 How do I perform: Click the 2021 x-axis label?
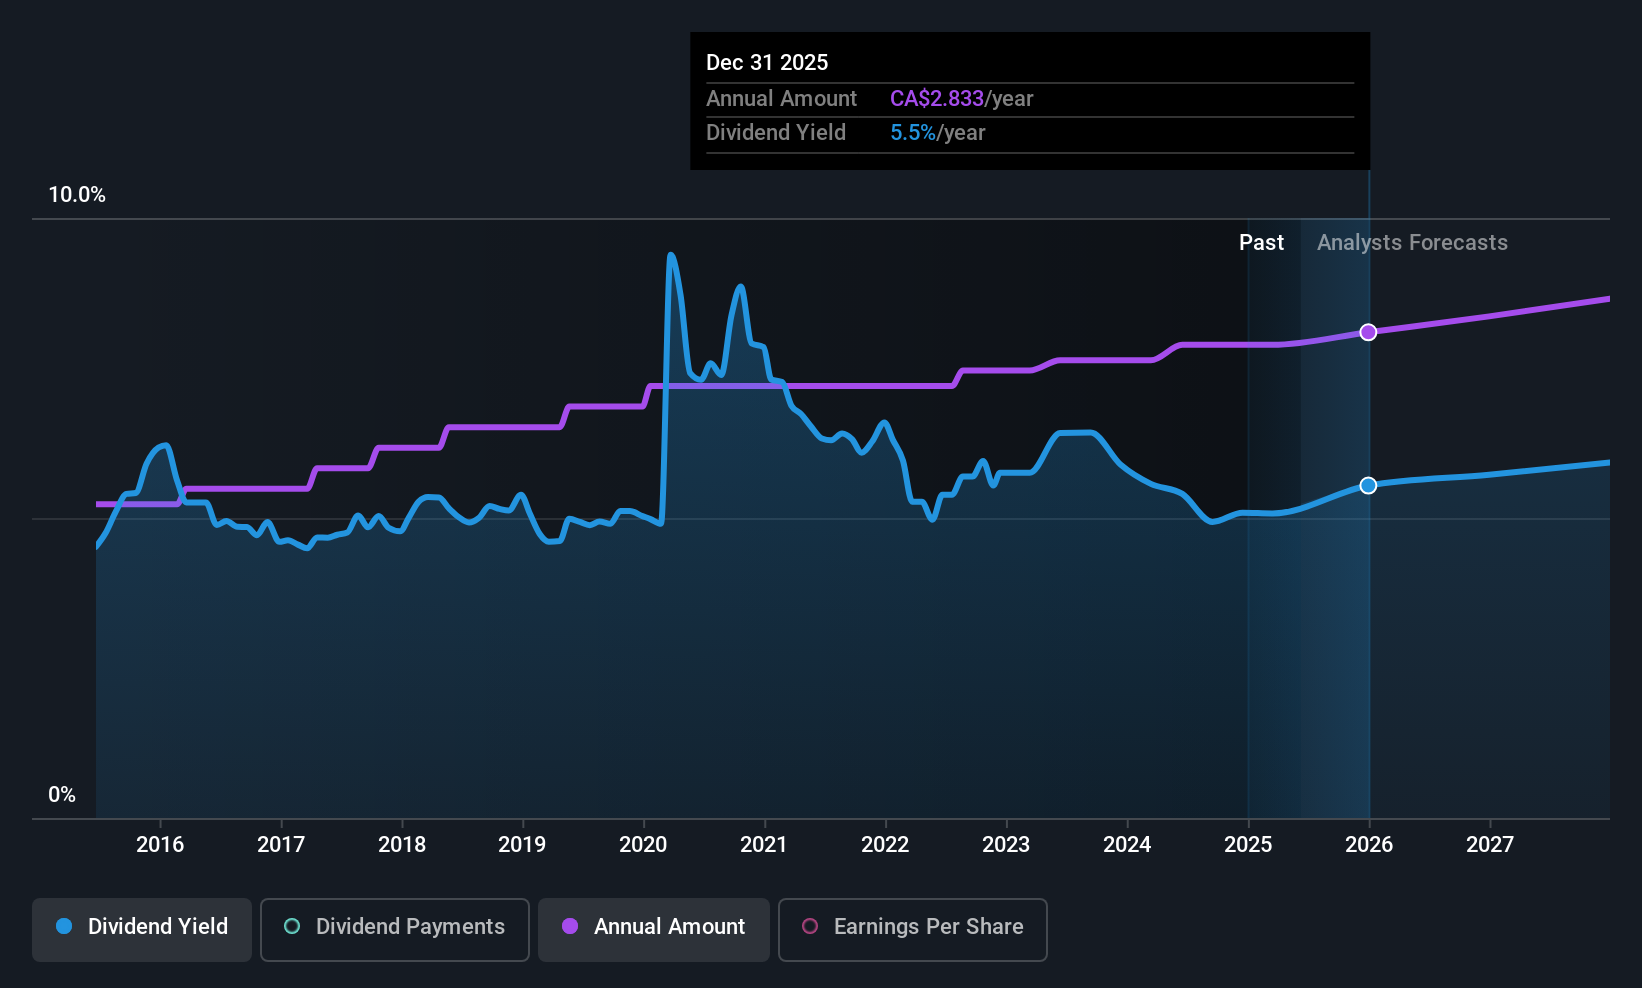(x=764, y=845)
